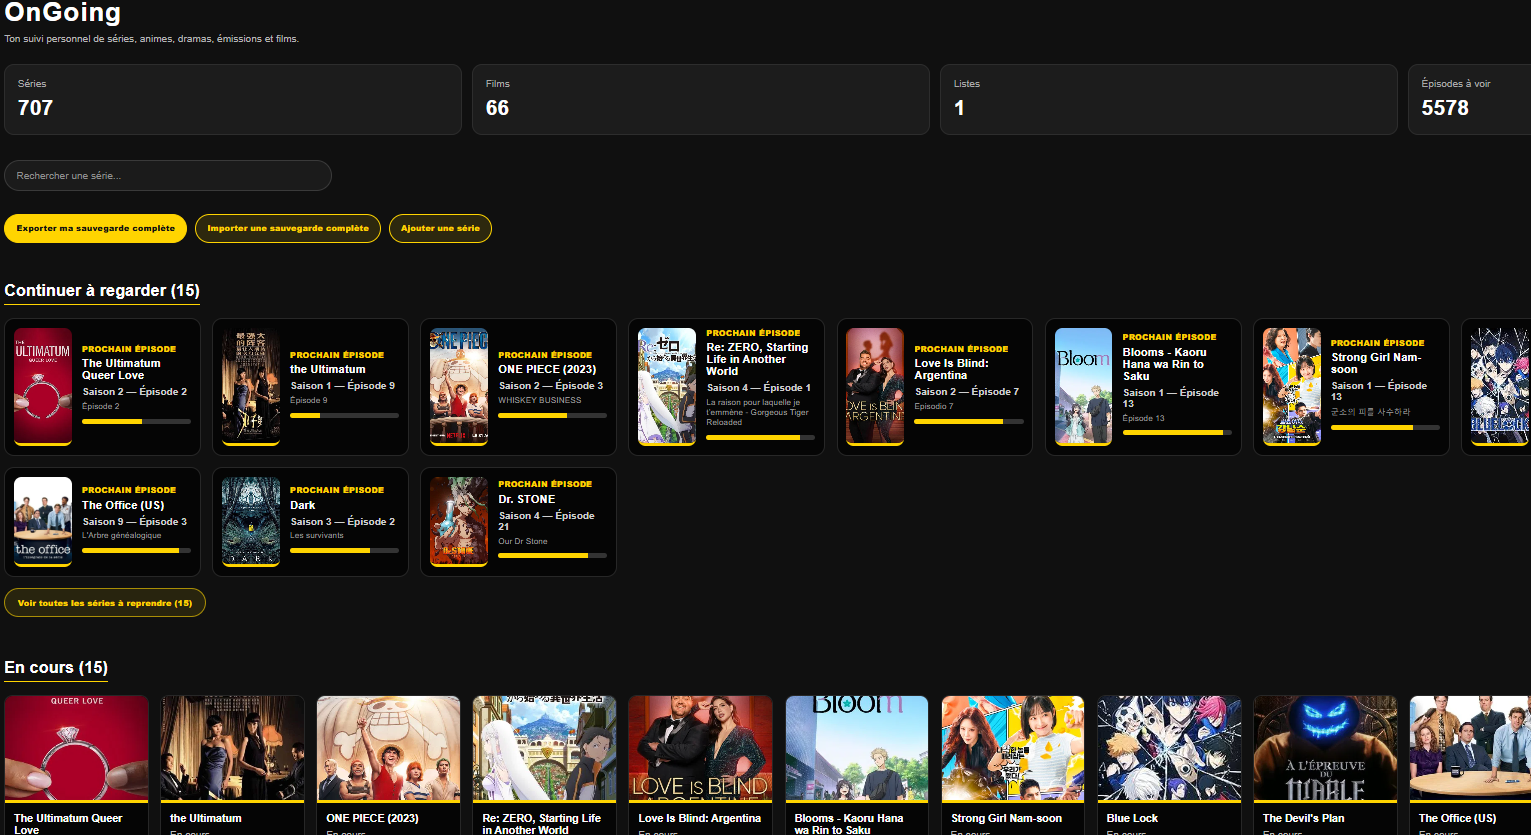Click "Love Is Blind: Argentina" title text in En cours
Screen dimensions: 1531x835
(x=699, y=818)
